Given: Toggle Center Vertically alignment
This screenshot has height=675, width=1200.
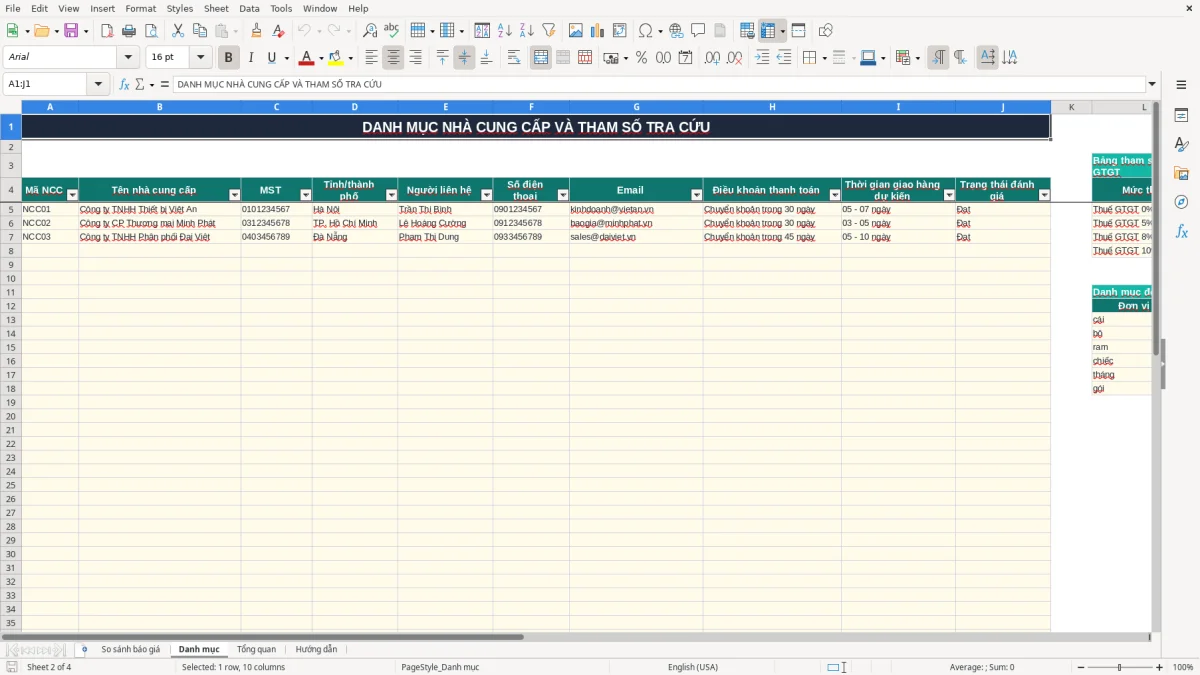Looking at the screenshot, I should click(464, 58).
